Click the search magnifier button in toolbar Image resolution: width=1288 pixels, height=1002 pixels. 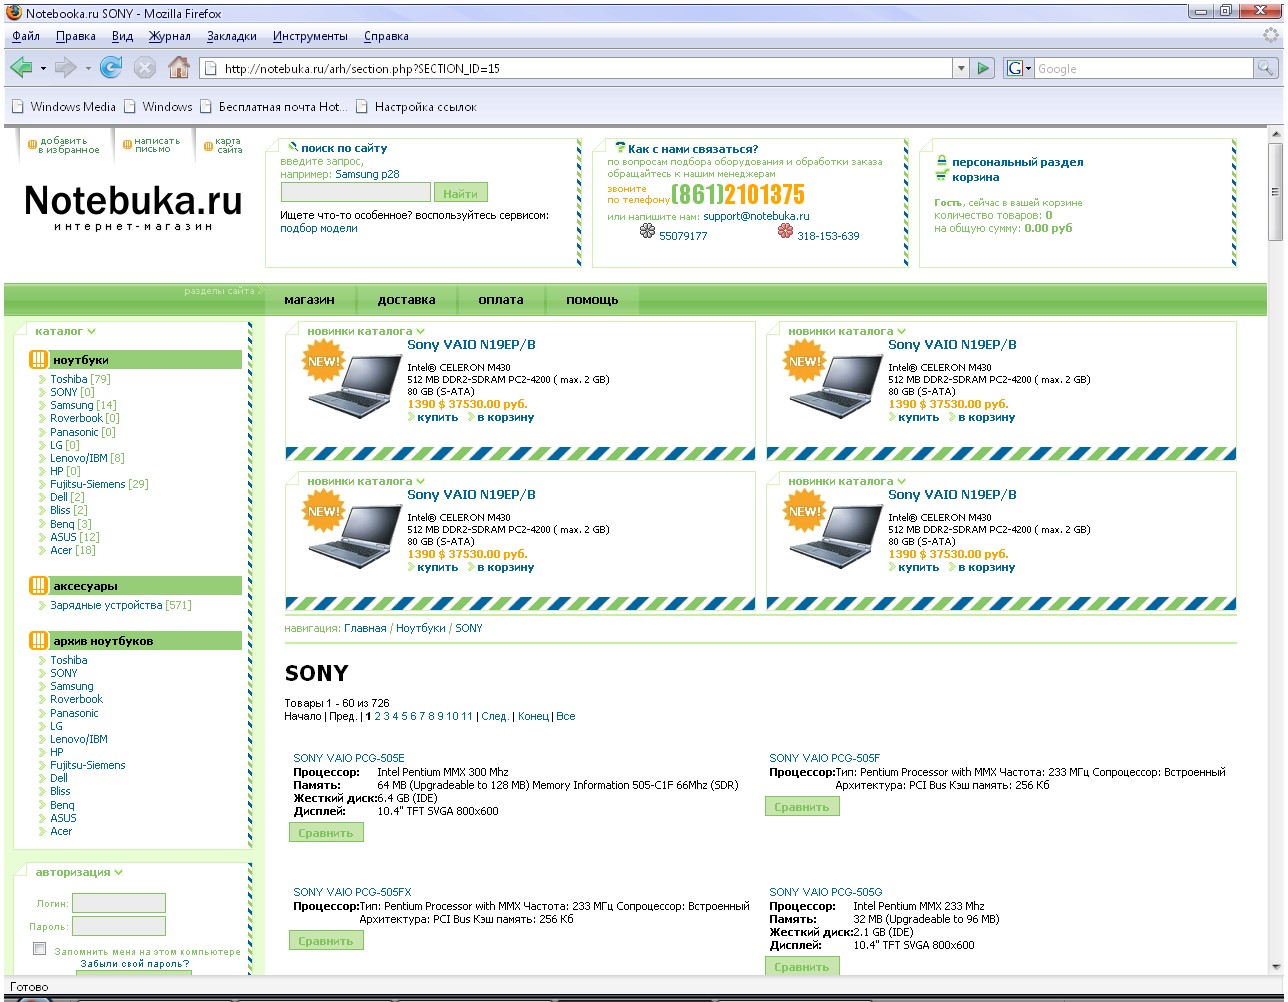[1266, 68]
